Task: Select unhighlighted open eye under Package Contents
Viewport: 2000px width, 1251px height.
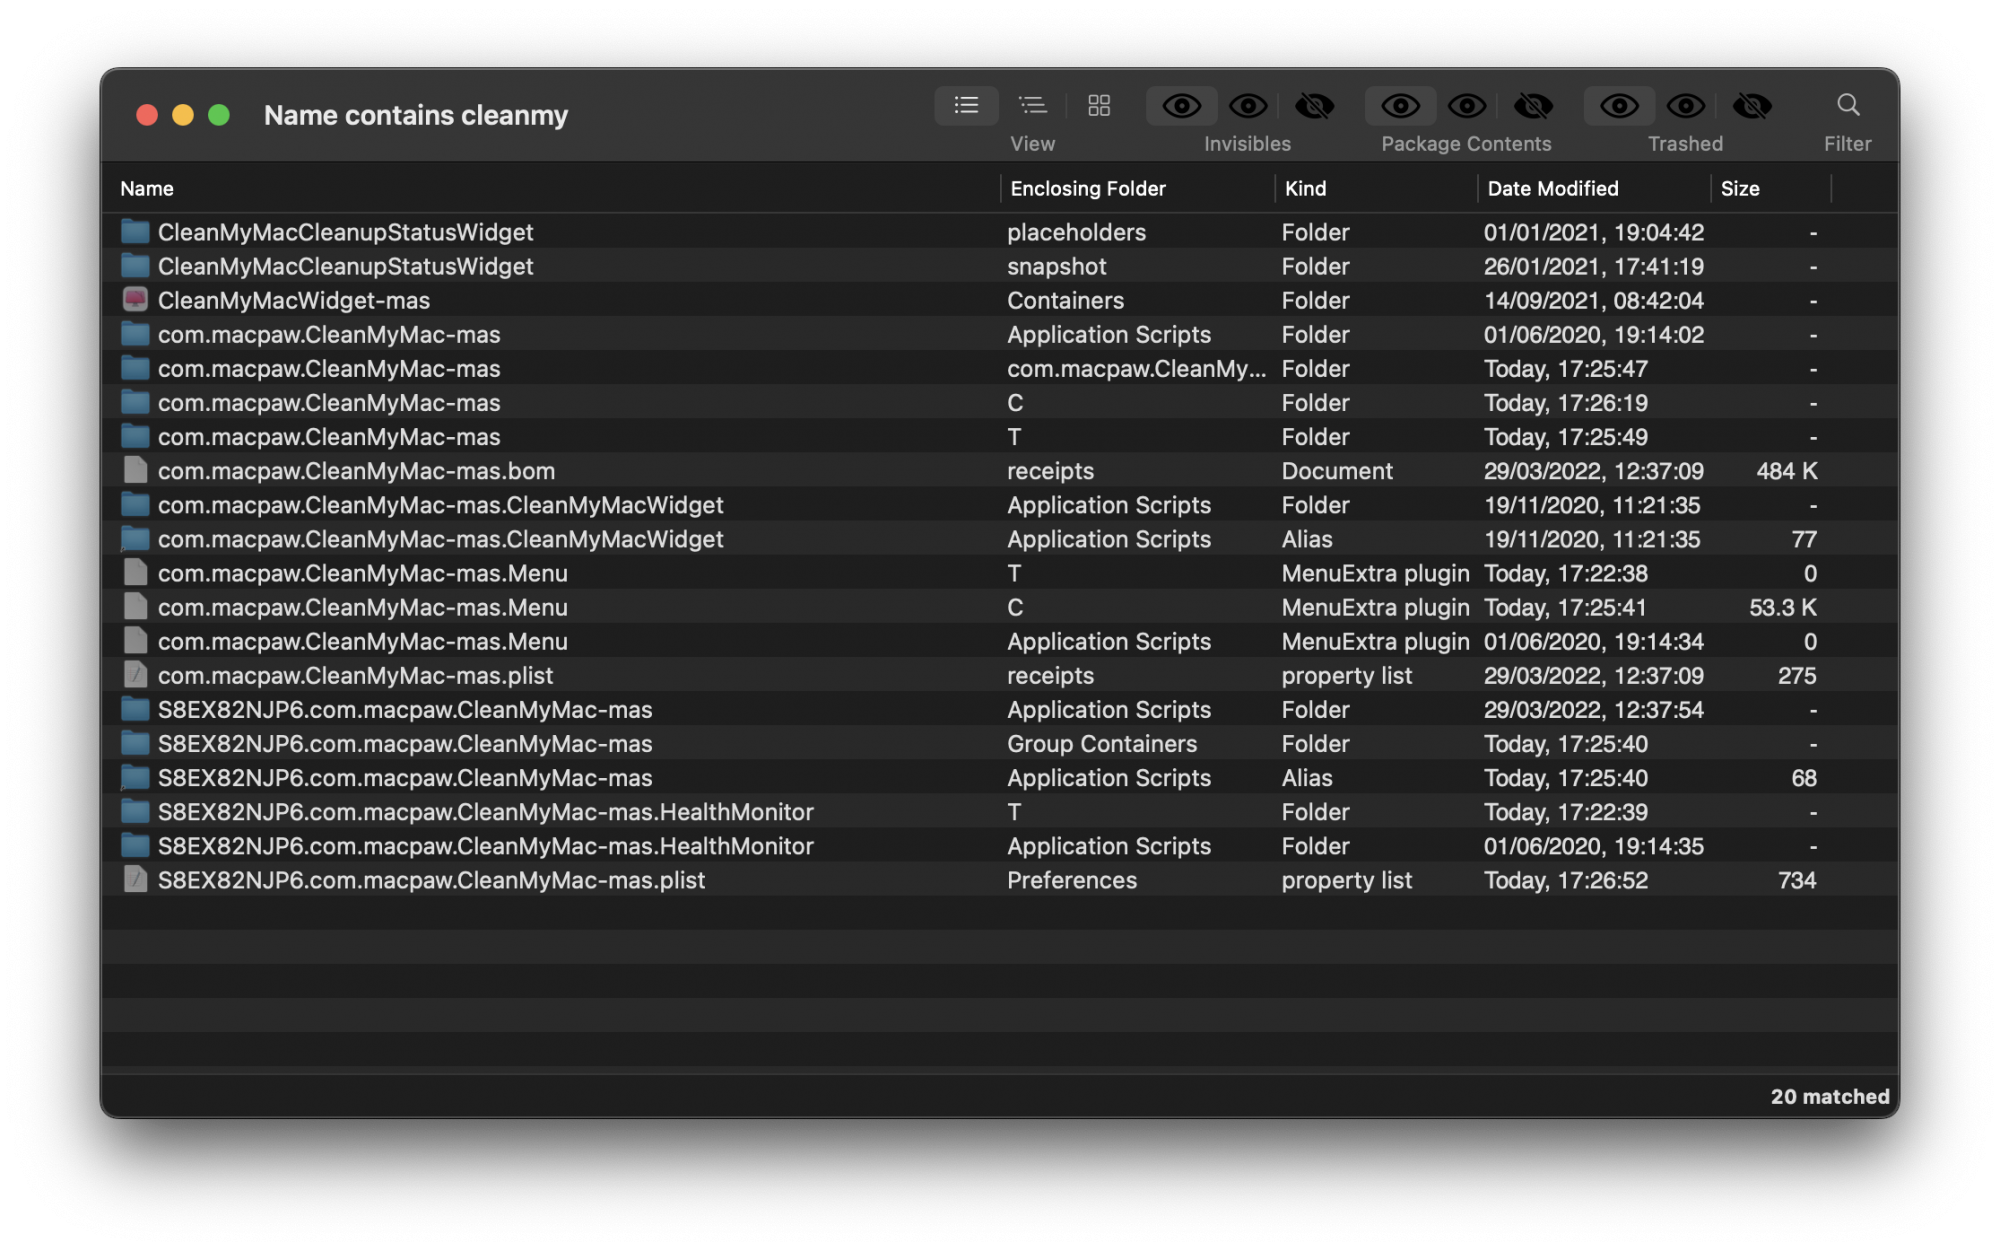Action: point(1467,105)
